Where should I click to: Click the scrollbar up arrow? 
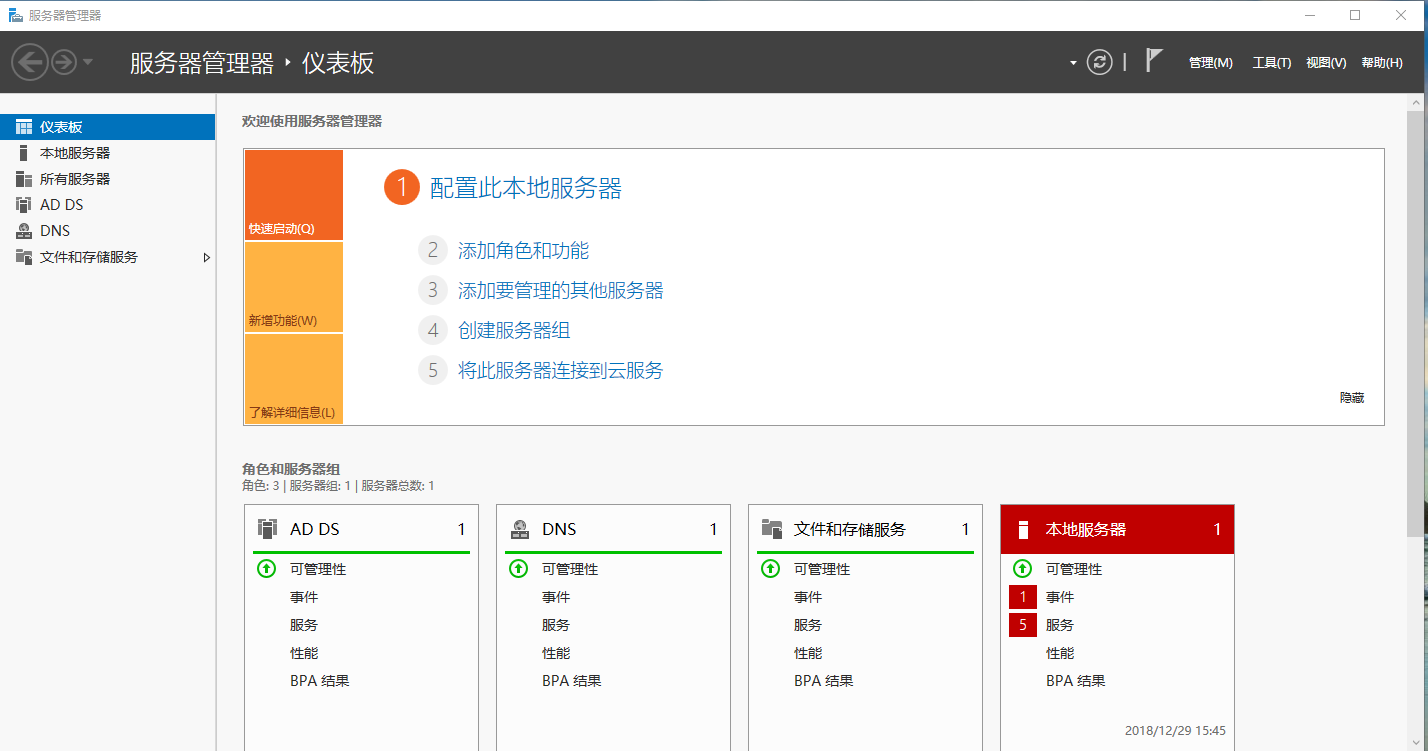1415,102
